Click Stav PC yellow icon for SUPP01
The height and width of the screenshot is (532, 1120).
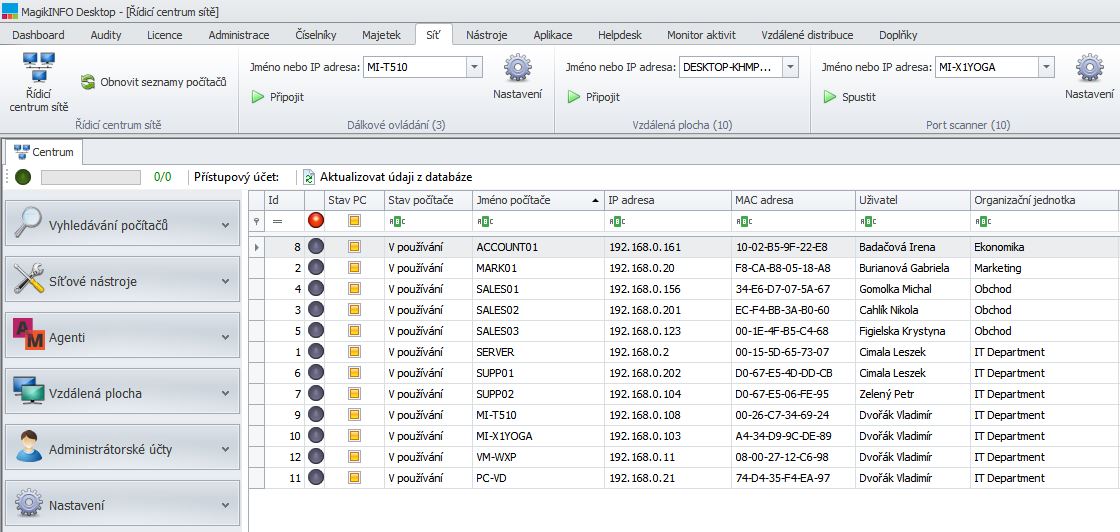(354, 373)
